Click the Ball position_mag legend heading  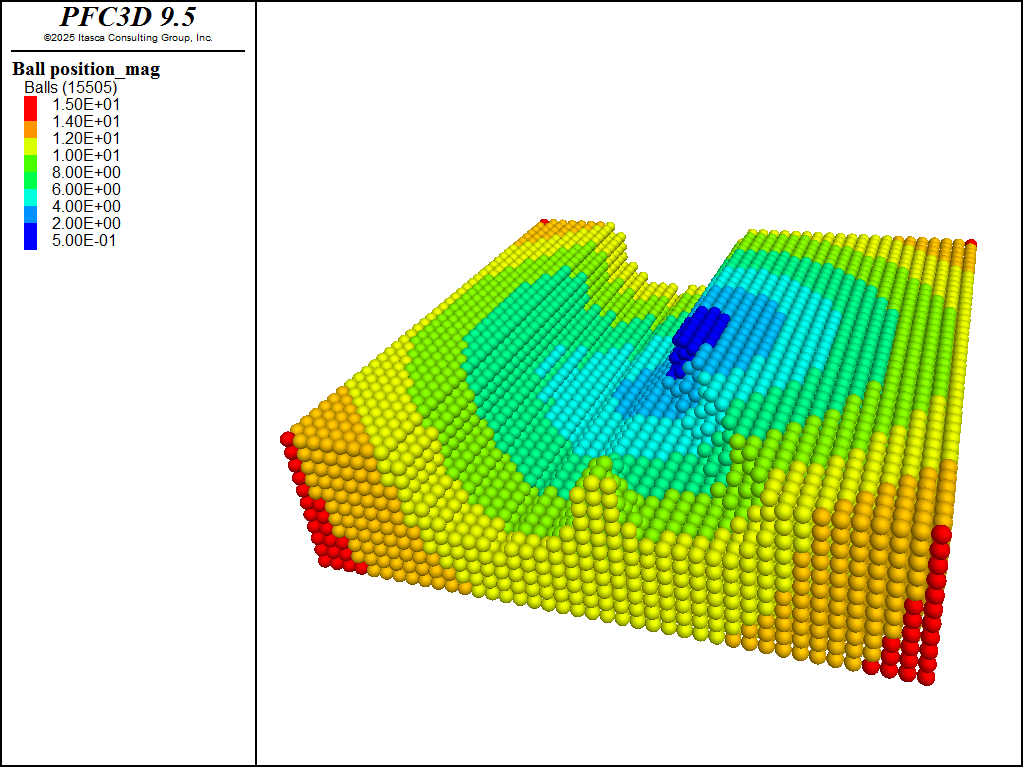point(86,69)
